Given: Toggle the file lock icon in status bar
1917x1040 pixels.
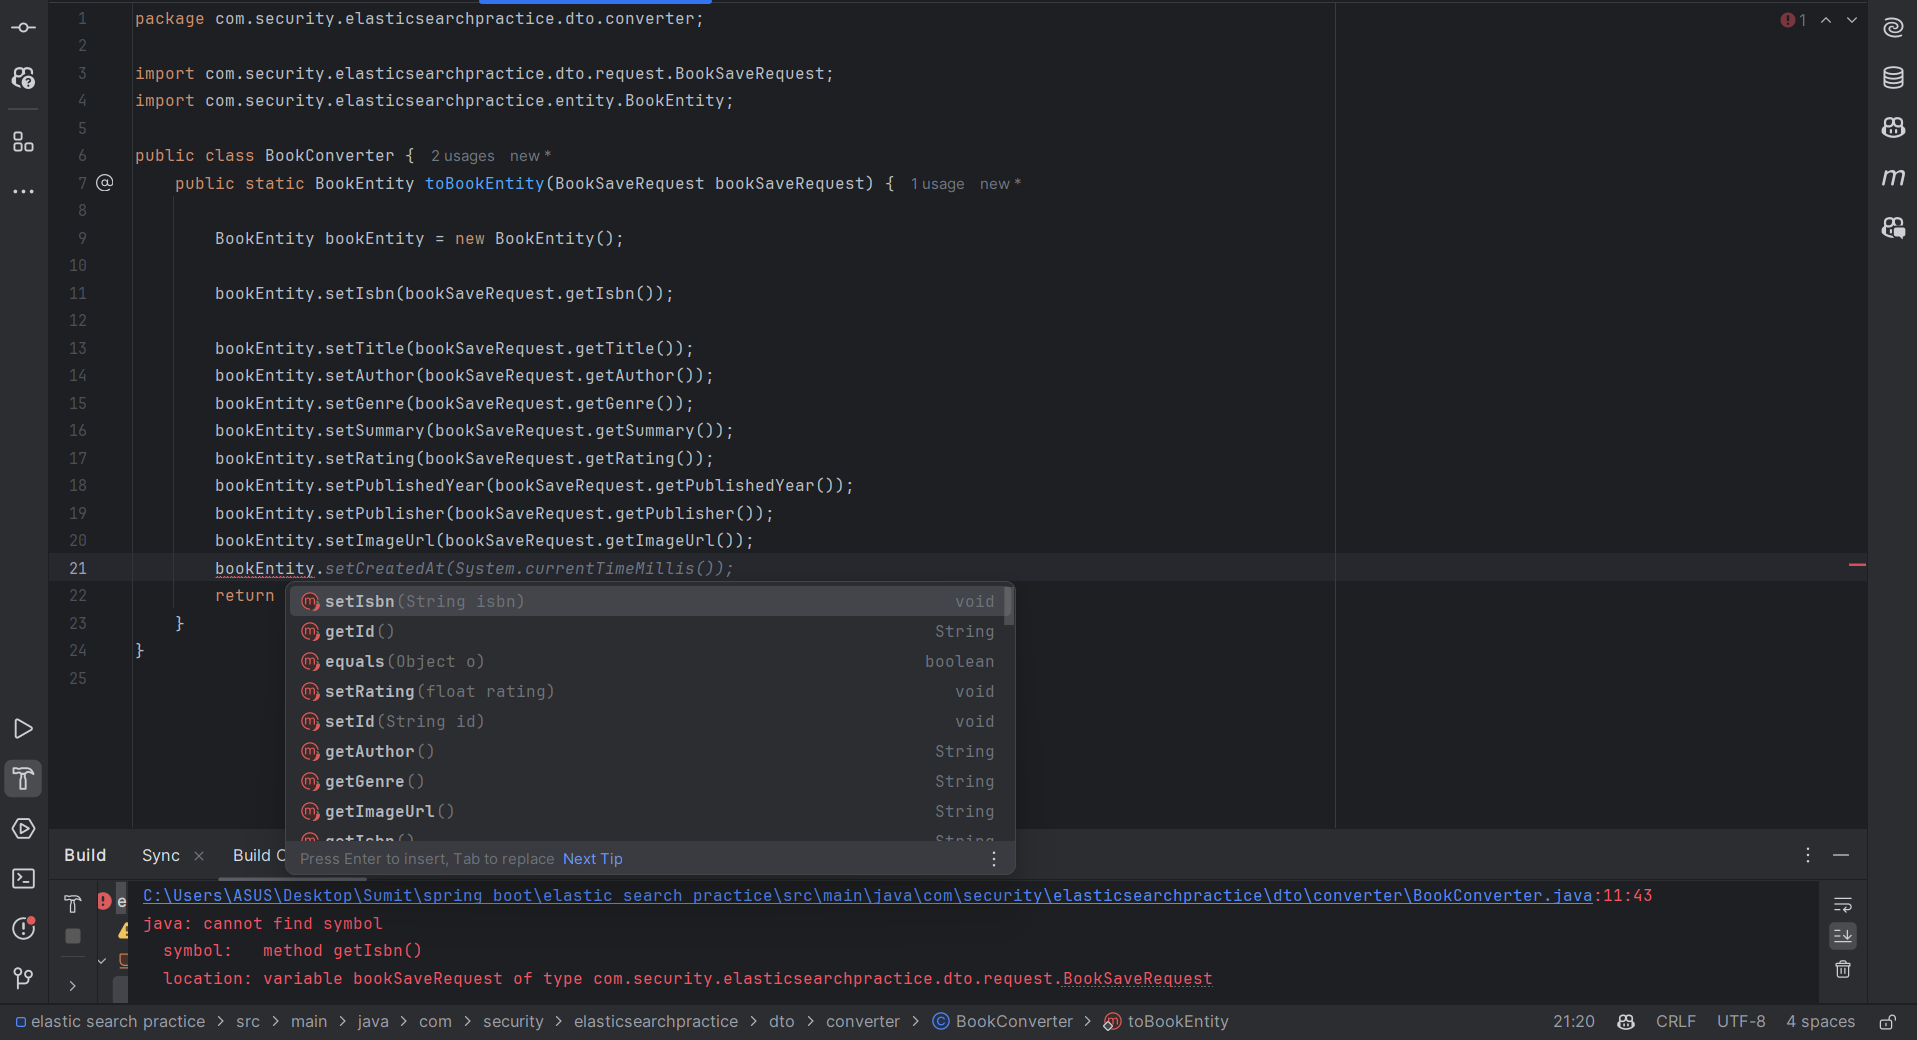Looking at the screenshot, I should (x=1886, y=1023).
